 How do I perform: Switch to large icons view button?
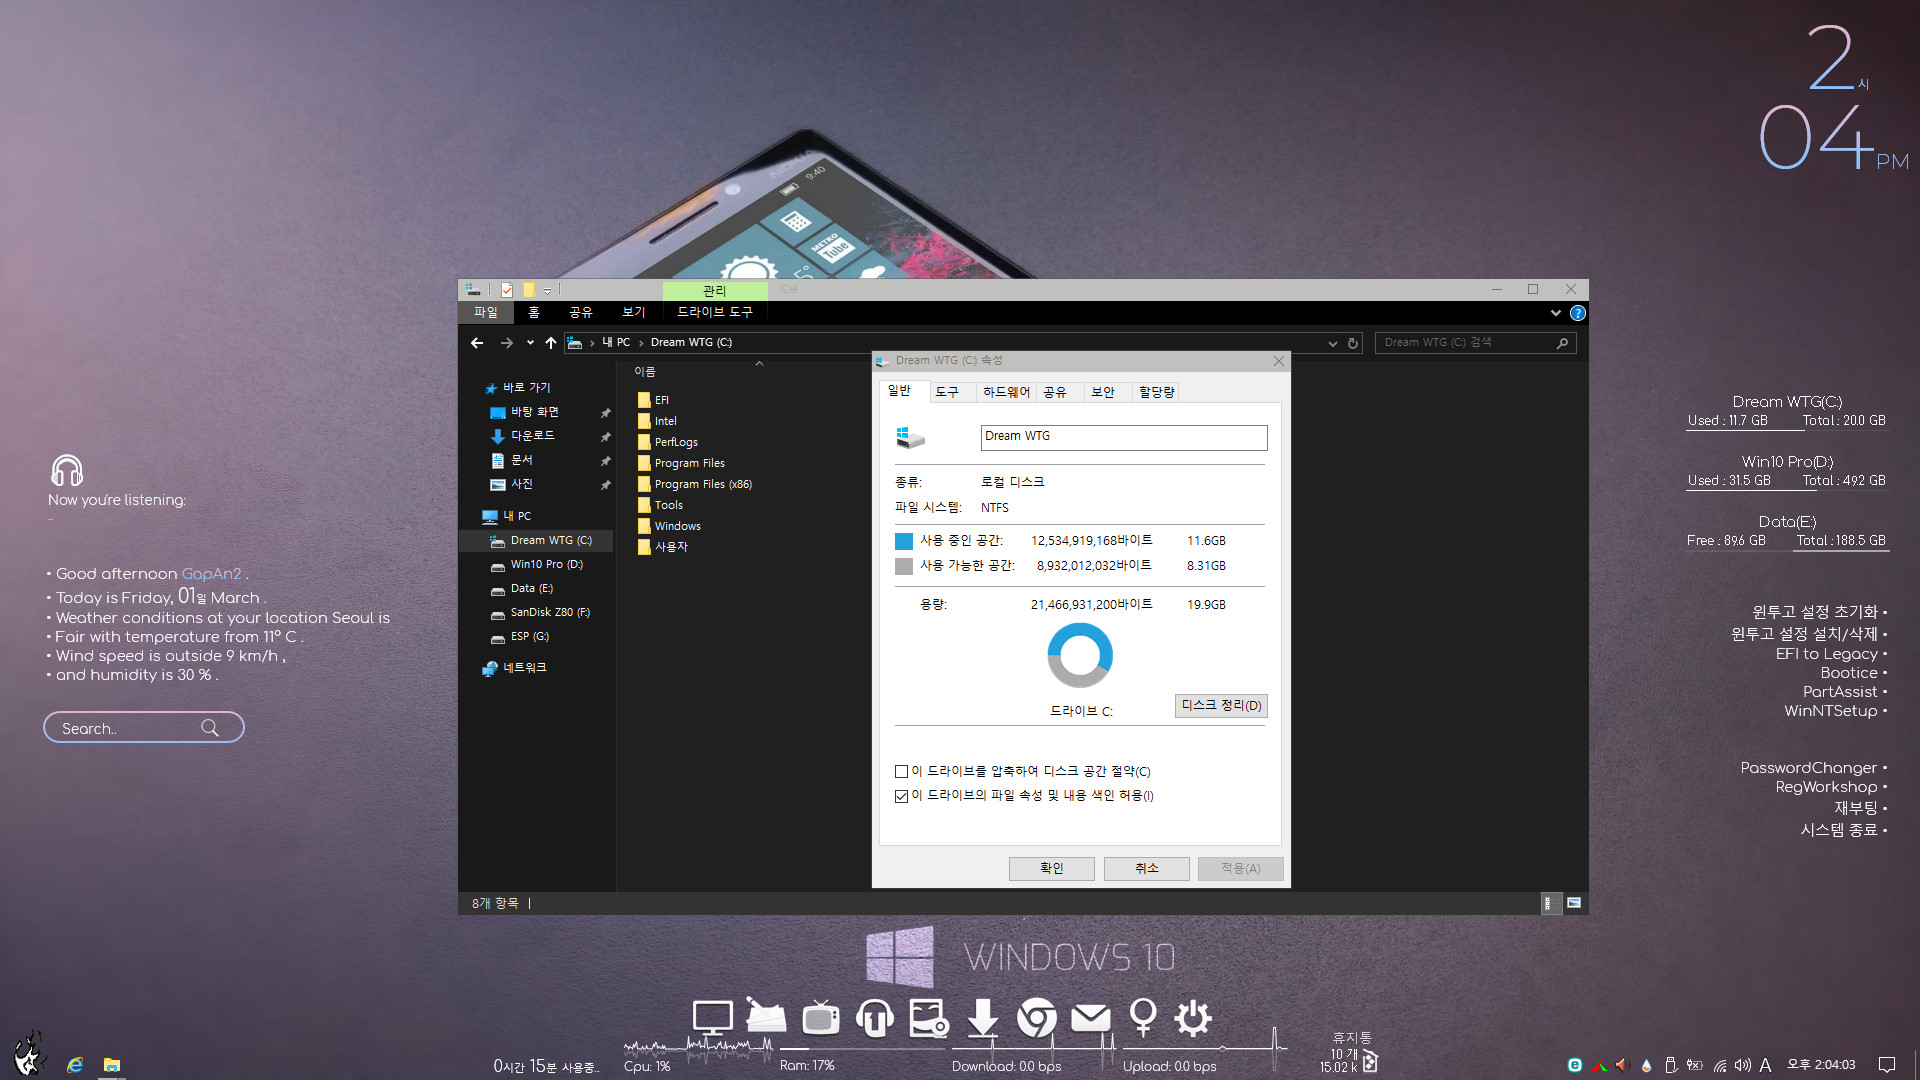(x=1574, y=903)
